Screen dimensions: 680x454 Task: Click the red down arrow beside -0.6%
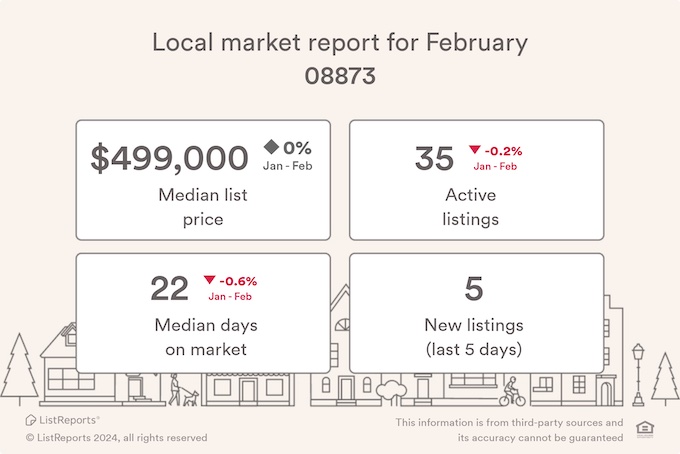[209, 280]
